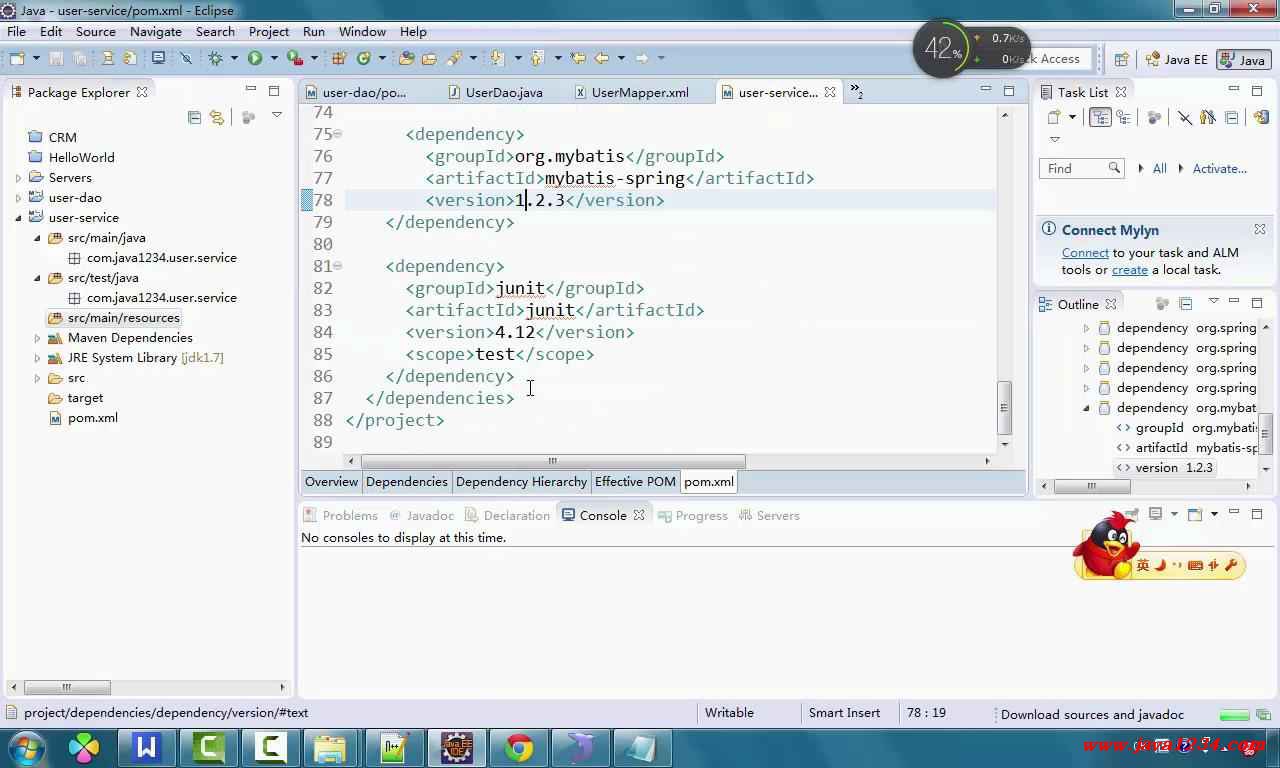Open the Run button dropdown arrow
The image size is (1280, 768).
click(273, 58)
